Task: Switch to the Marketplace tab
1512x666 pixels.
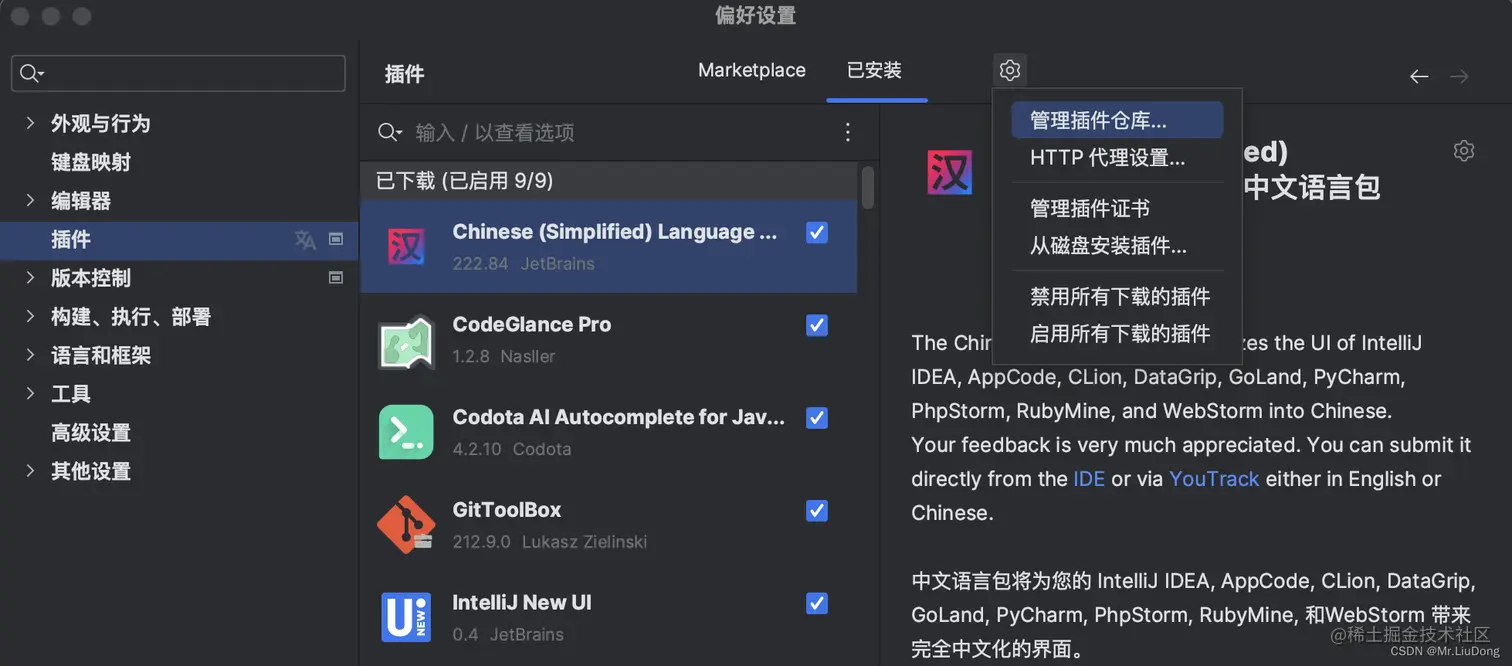Action: coord(752,70)
